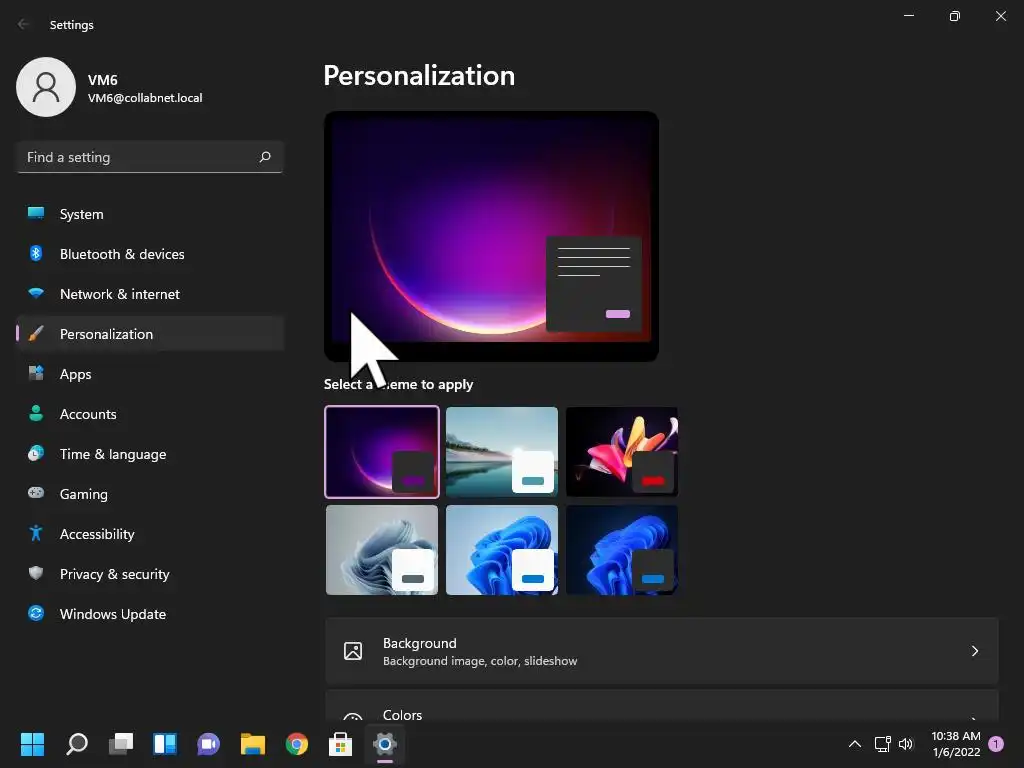1024x768 pixels.
Task: Open Task View from taskbar
Action: [121, 744]
